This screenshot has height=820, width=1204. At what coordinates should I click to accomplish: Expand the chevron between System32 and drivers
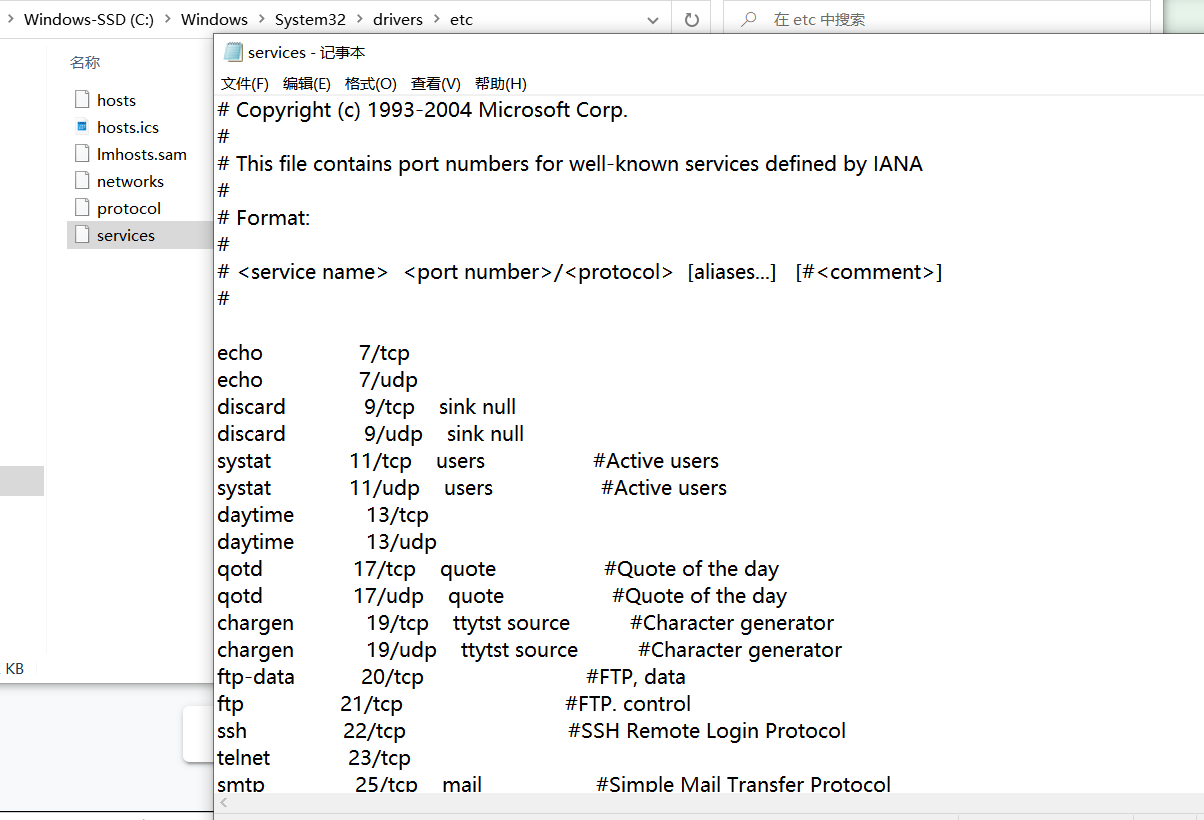click(x=360, y=19)
